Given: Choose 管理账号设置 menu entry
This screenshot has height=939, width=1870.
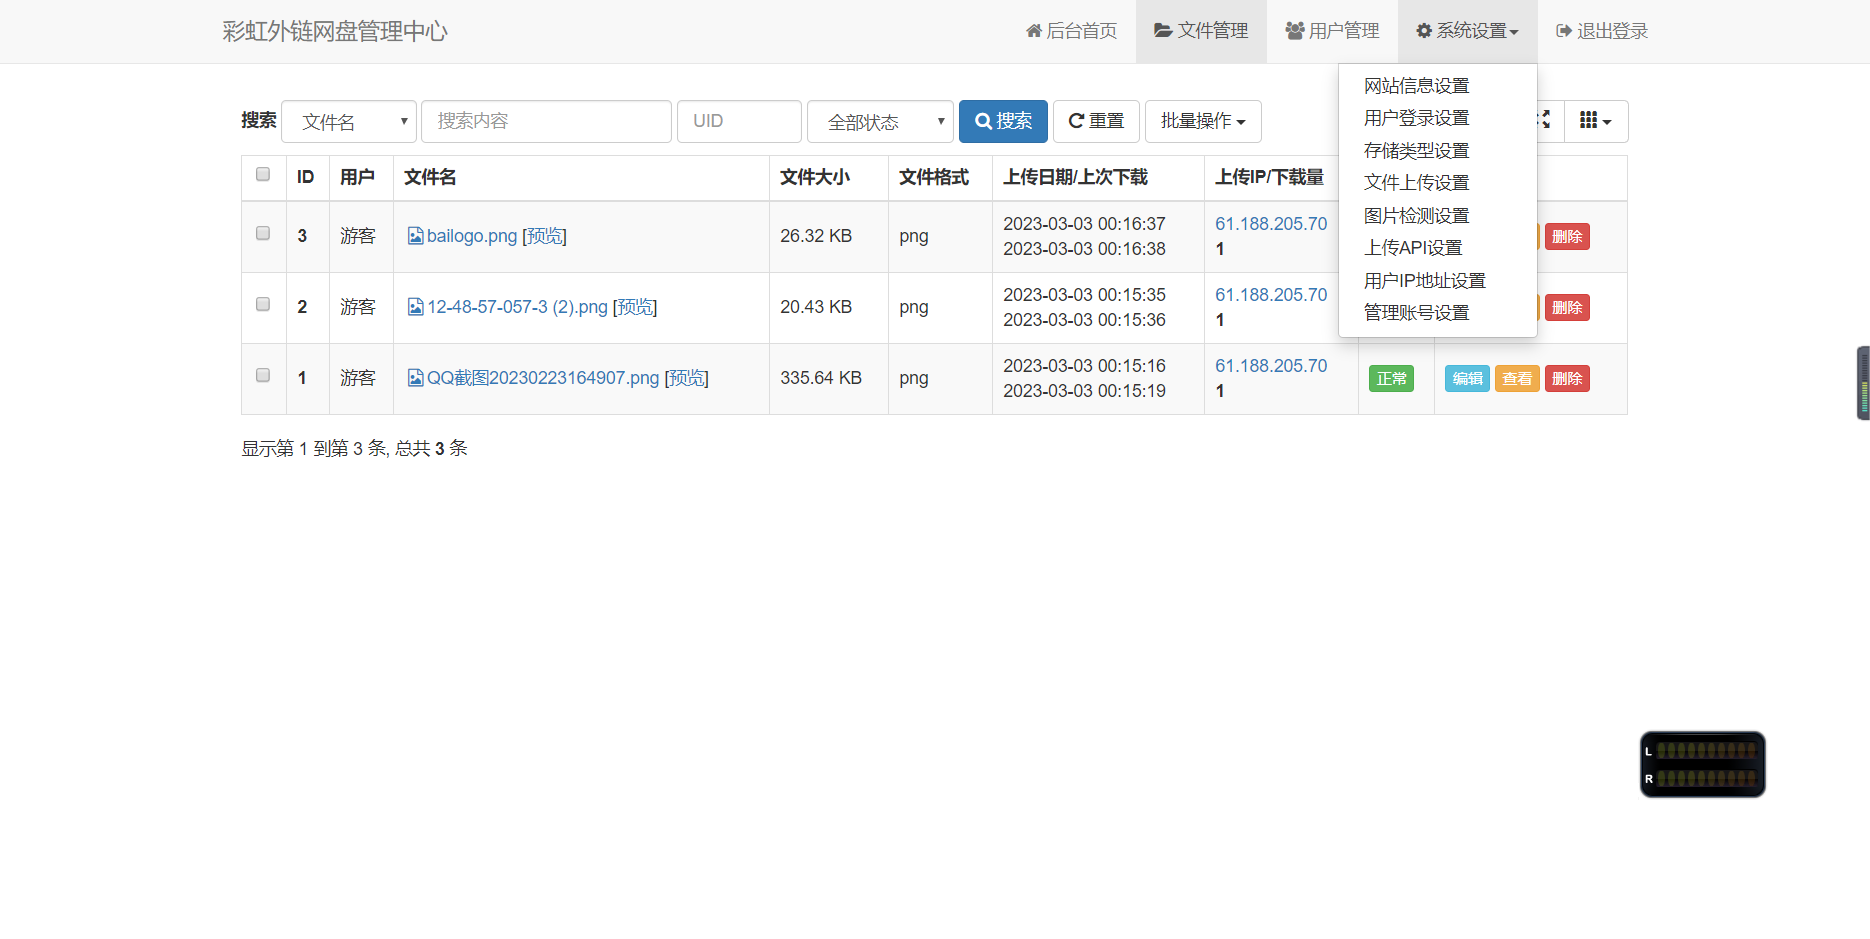Looking at the screenshot, I should click(x=1416, y=312).
